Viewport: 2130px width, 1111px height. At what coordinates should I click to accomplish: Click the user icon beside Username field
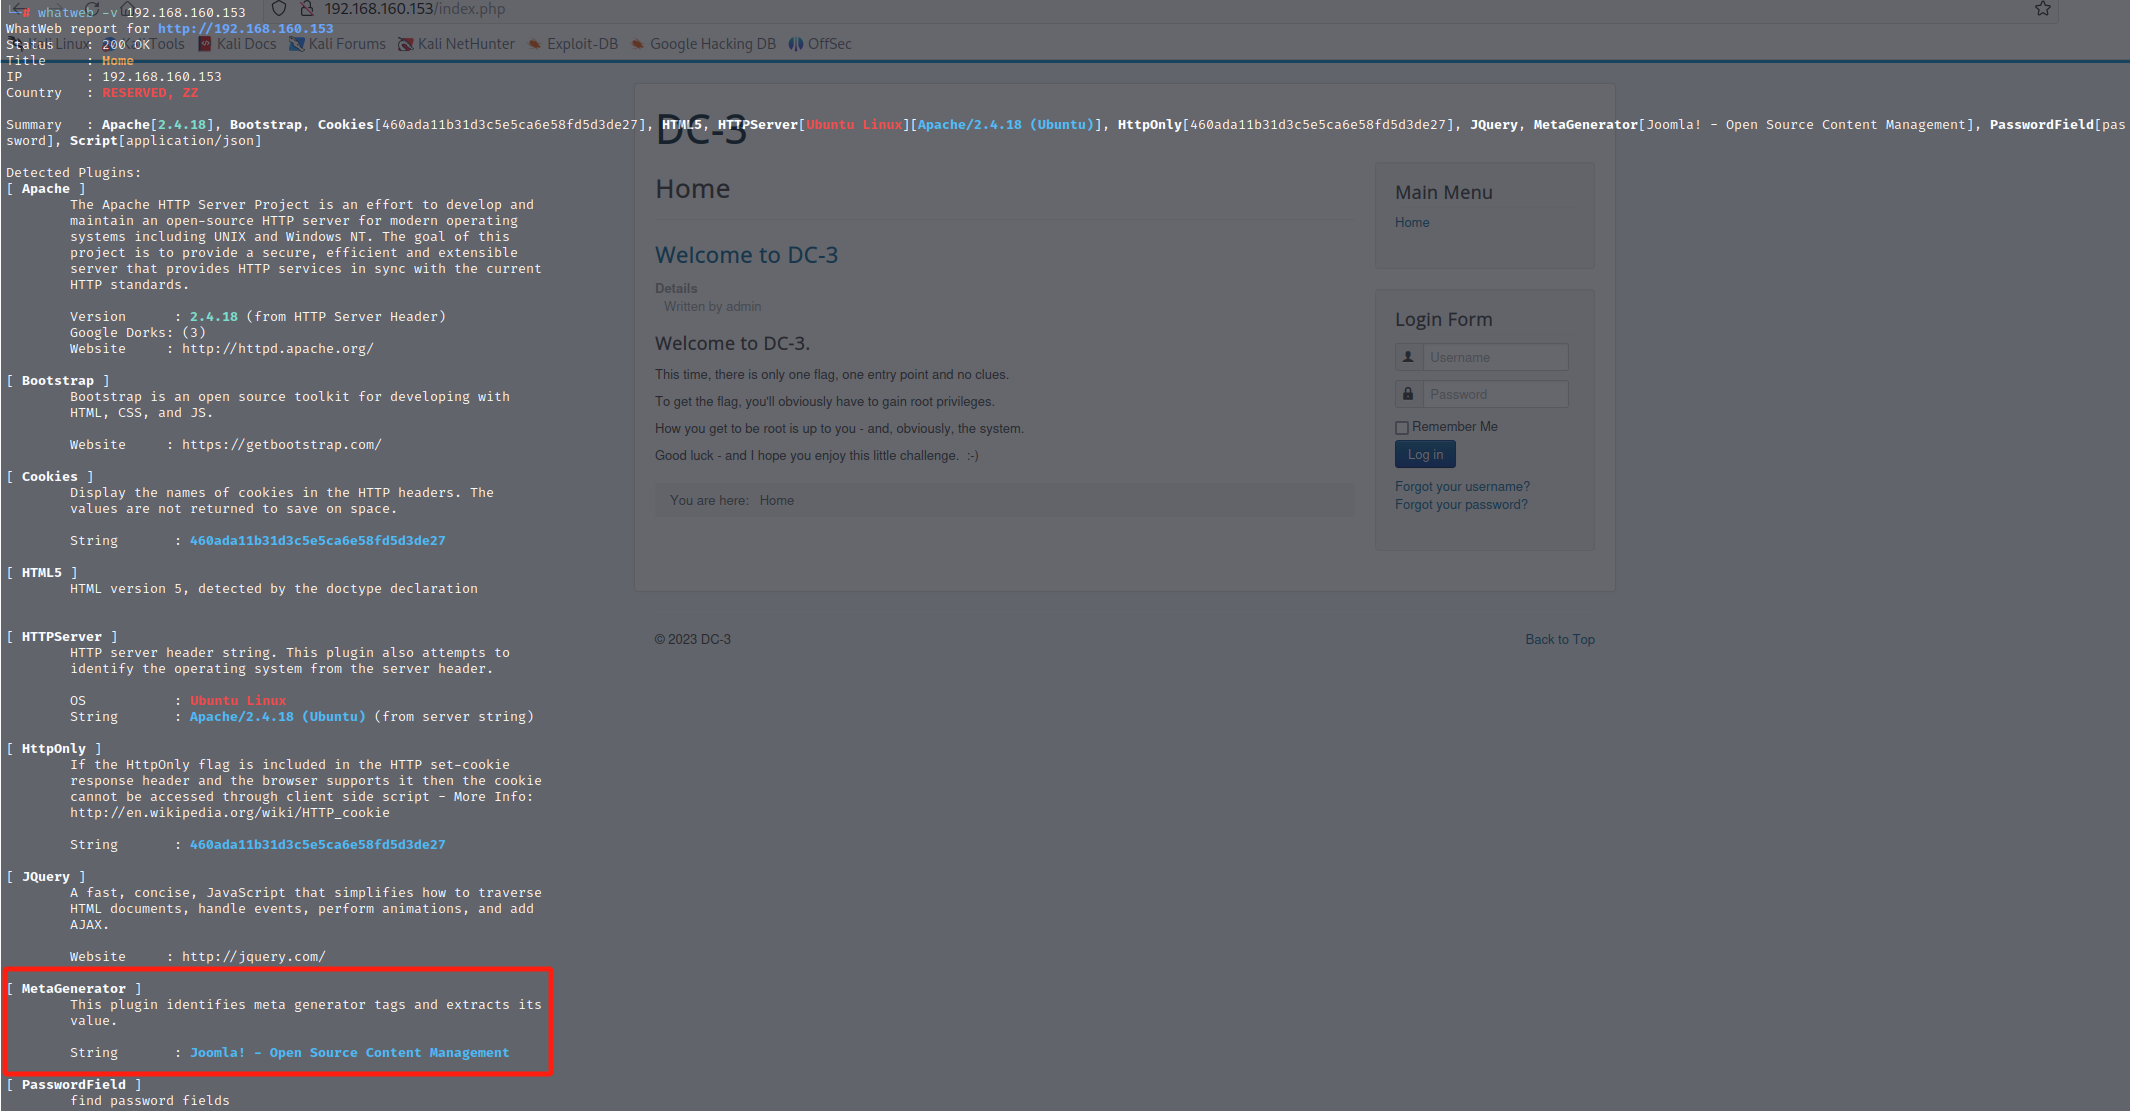click(1408, 357)
